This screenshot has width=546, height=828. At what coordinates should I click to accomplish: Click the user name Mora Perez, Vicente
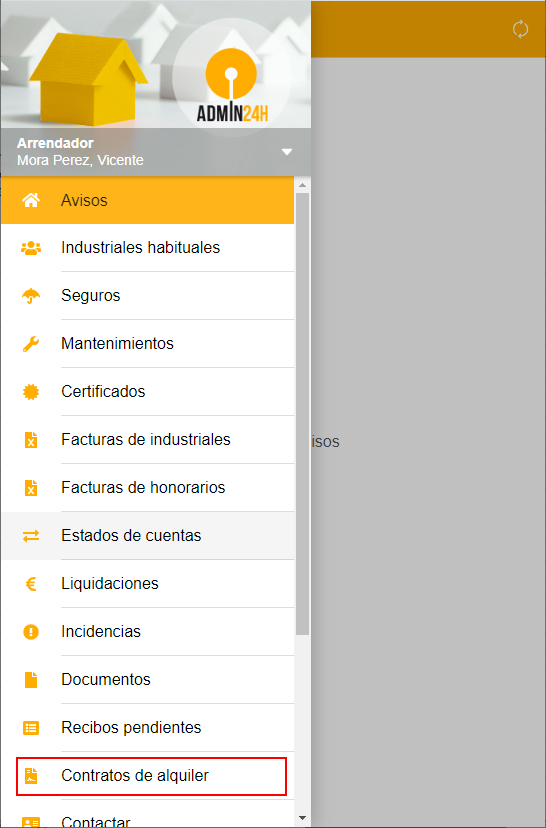coord(80,160)
